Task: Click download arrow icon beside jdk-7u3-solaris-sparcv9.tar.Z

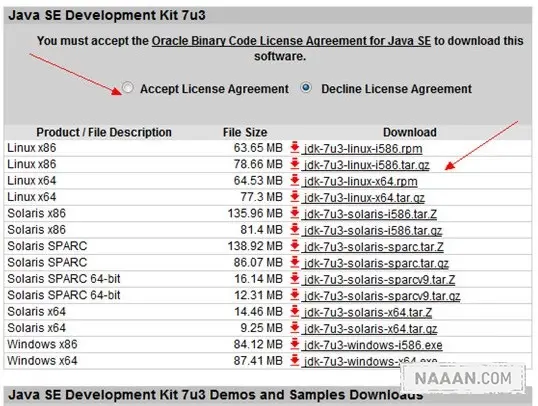Action: pos(294,279)
